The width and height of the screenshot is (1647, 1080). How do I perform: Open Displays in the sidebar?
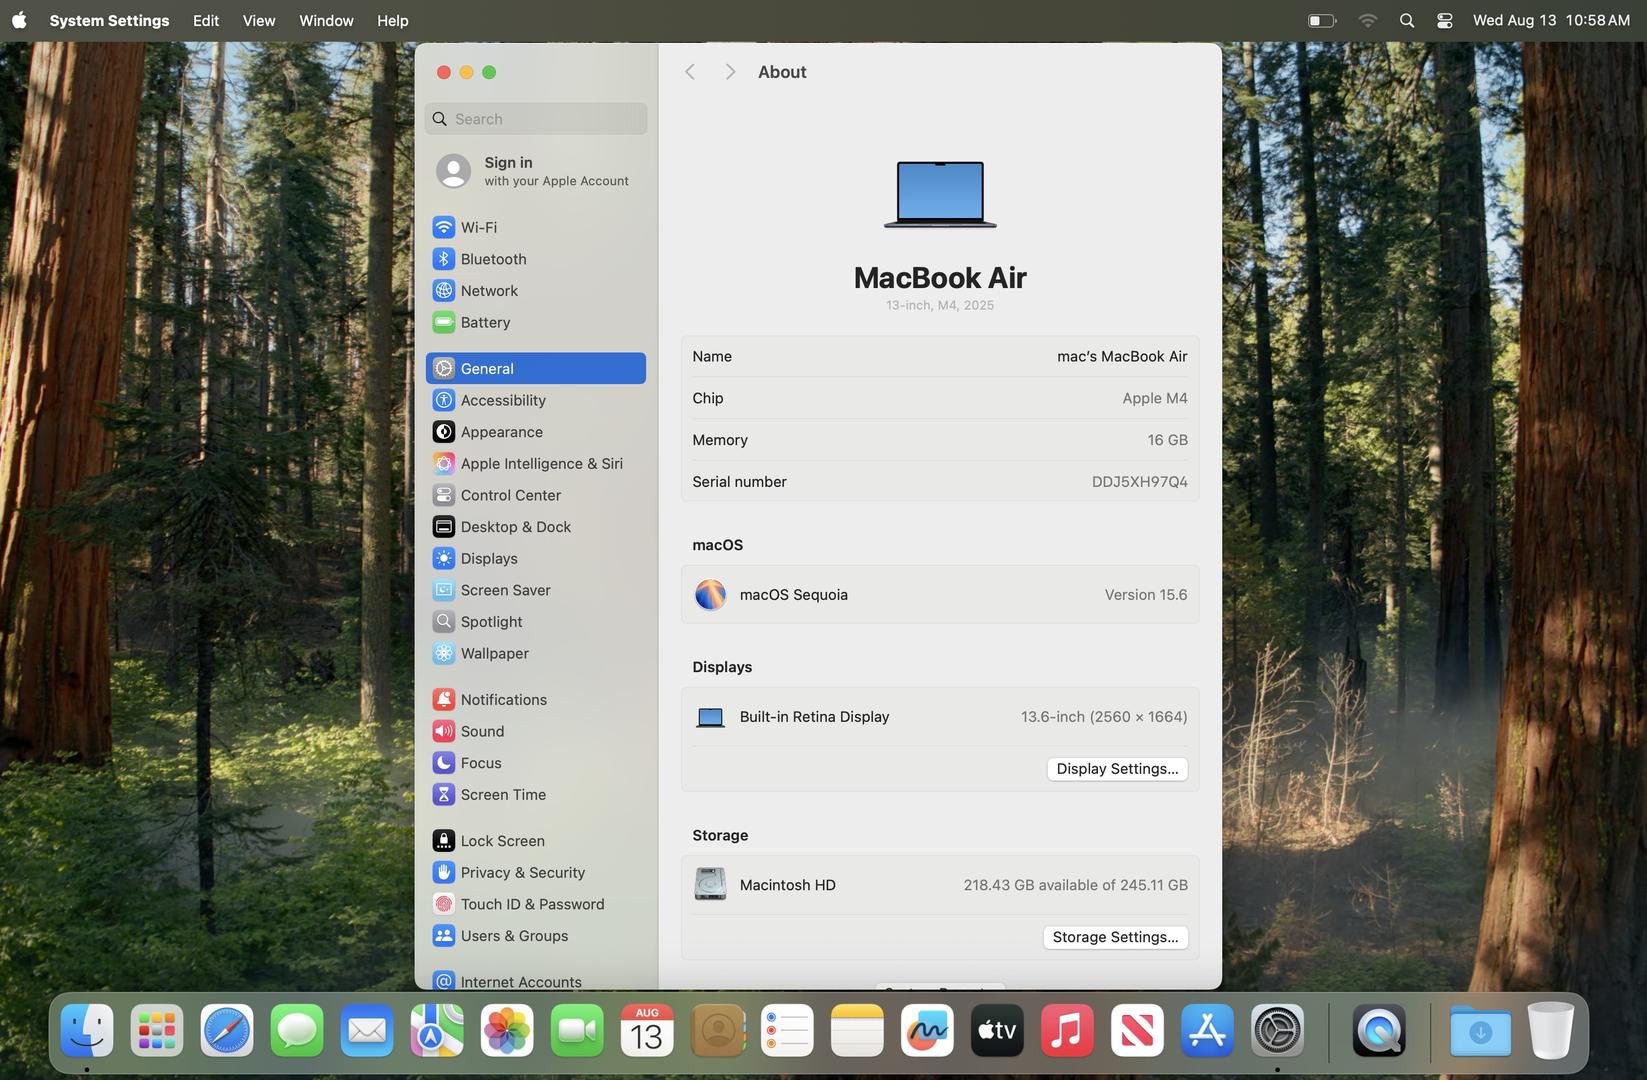(535, 559)
